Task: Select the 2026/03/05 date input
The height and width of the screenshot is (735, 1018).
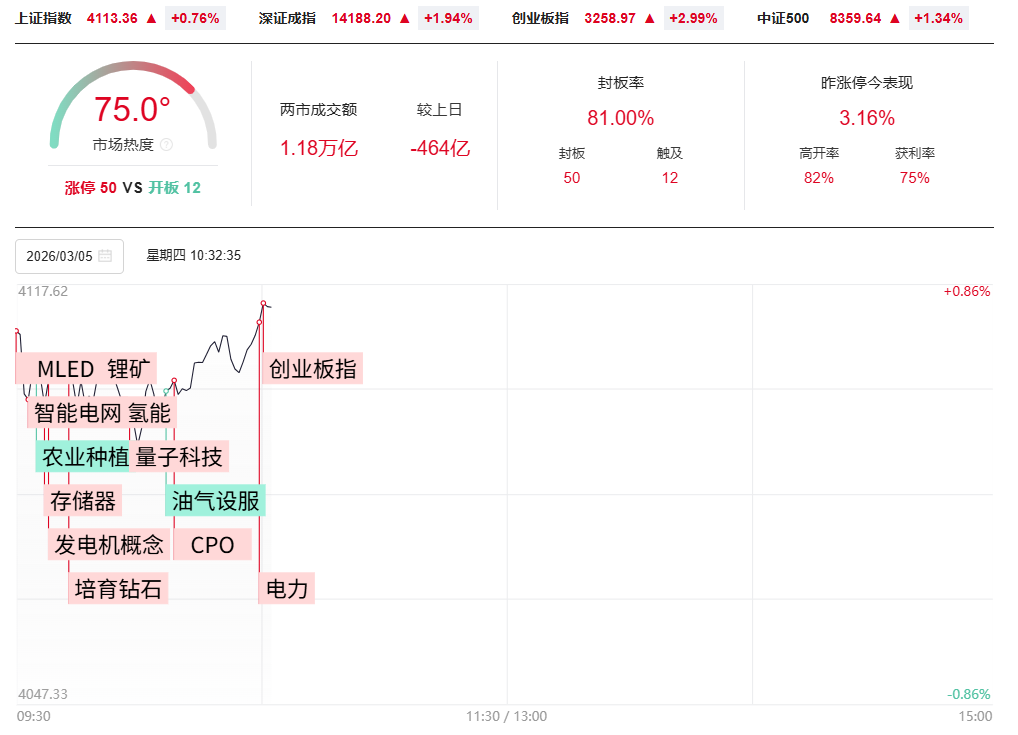Action: 60,256
